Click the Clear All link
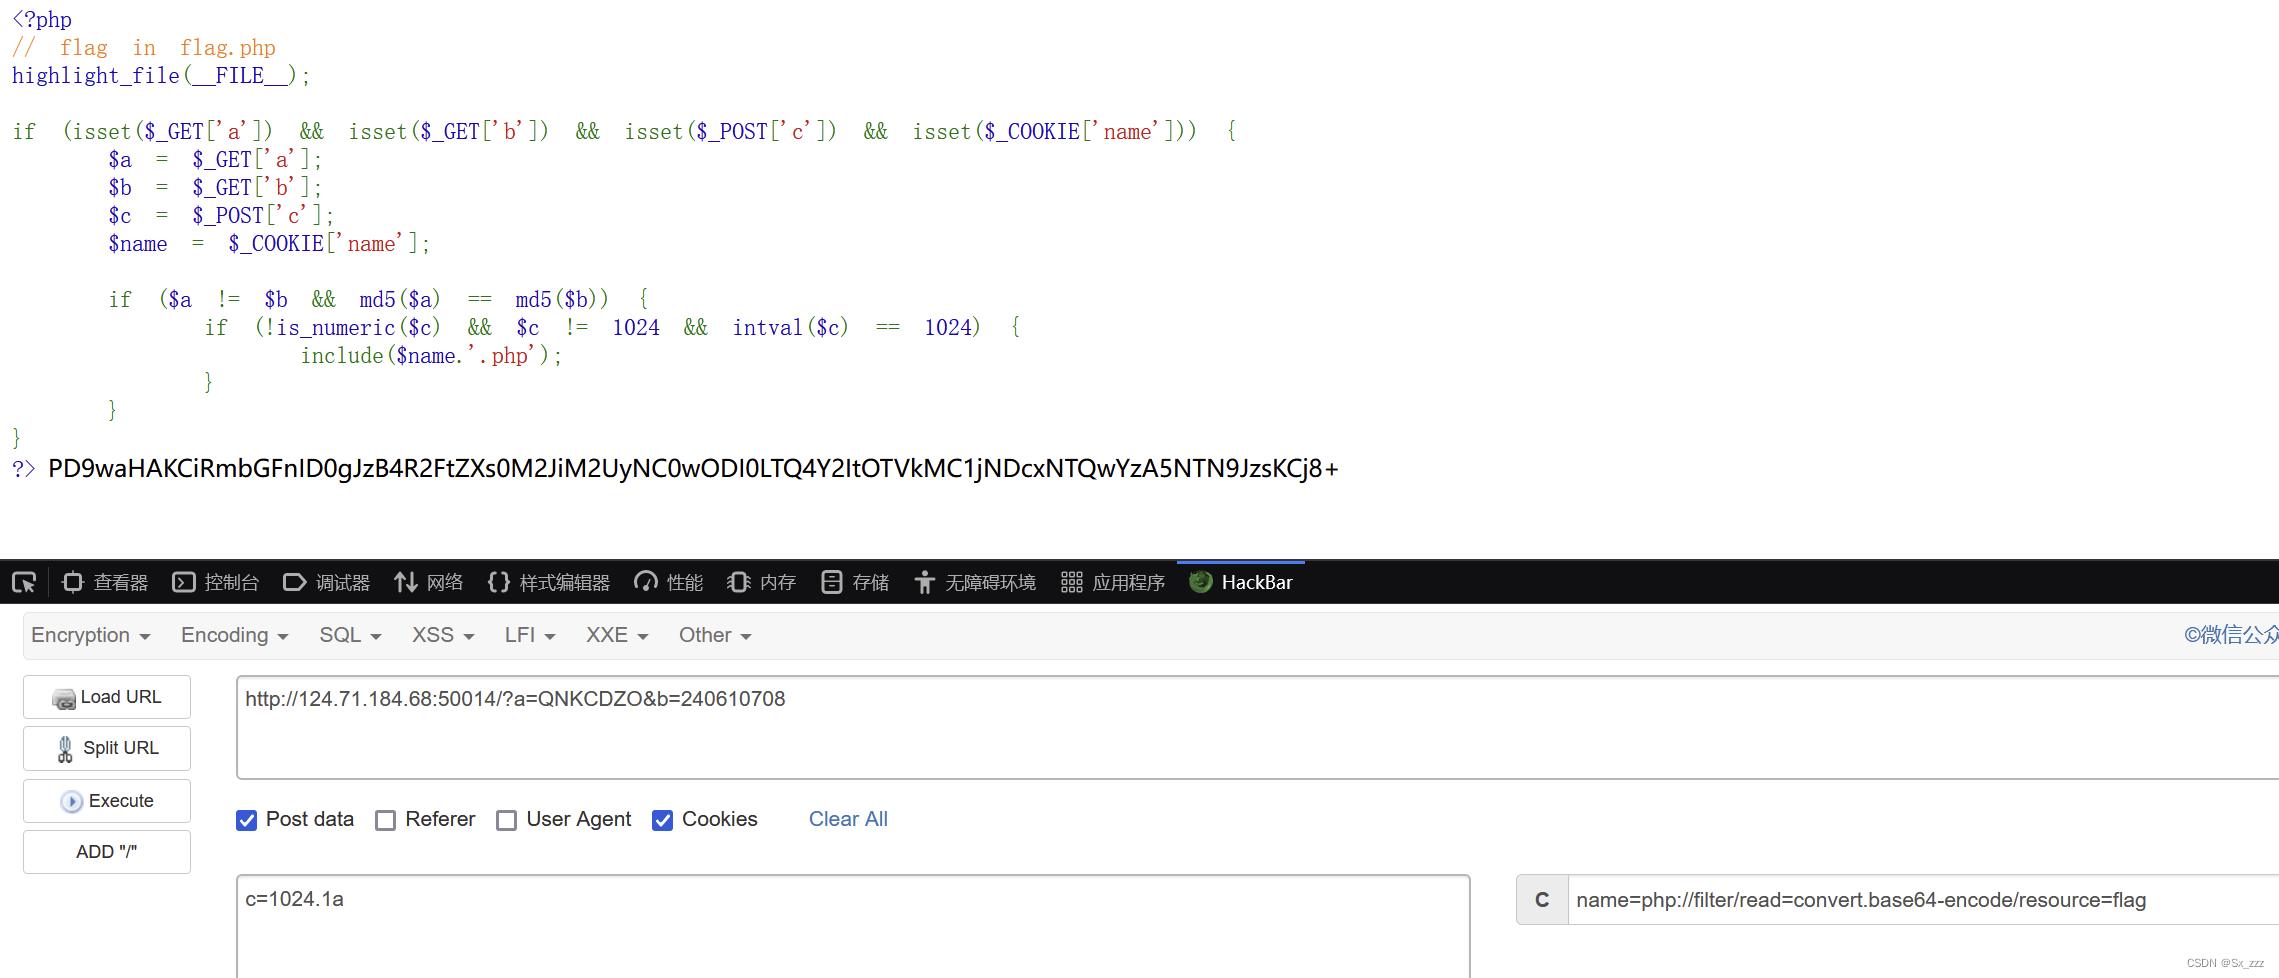Viewport: 2279px width, 978px height. [848, 819]
